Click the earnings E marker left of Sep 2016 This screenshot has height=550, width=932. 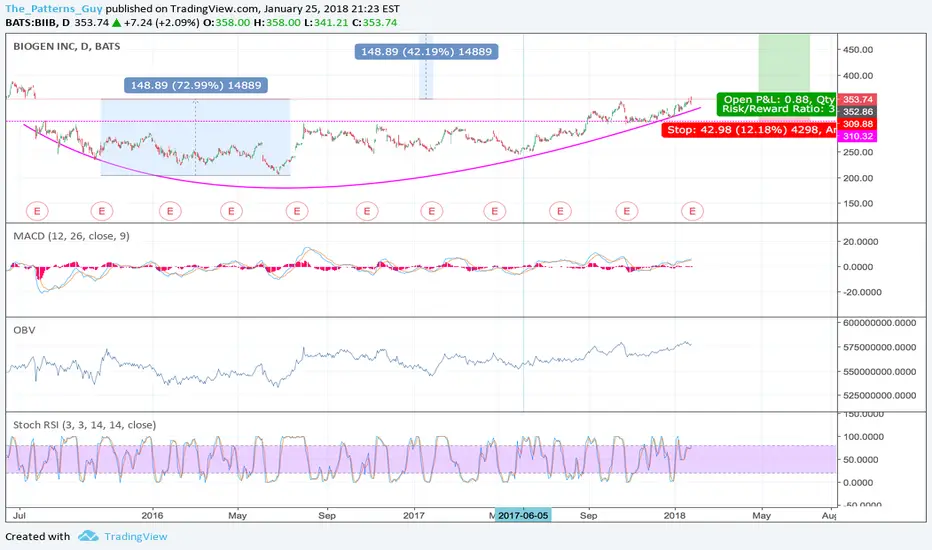[x=297, y=210]
